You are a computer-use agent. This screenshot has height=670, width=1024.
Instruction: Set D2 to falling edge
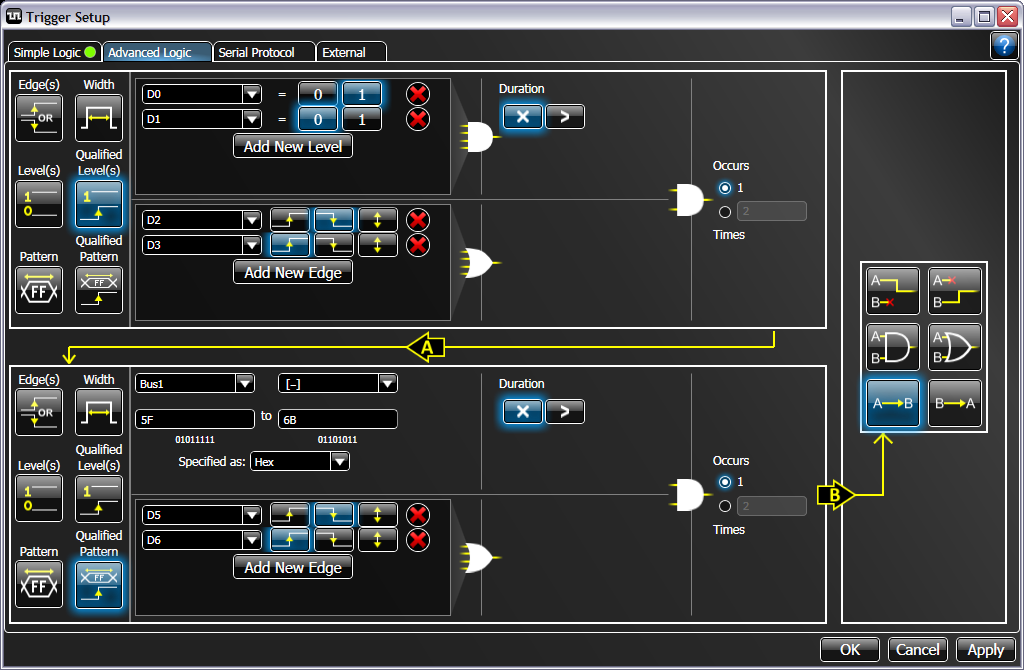pyautogui.click(x=334, y=220)
